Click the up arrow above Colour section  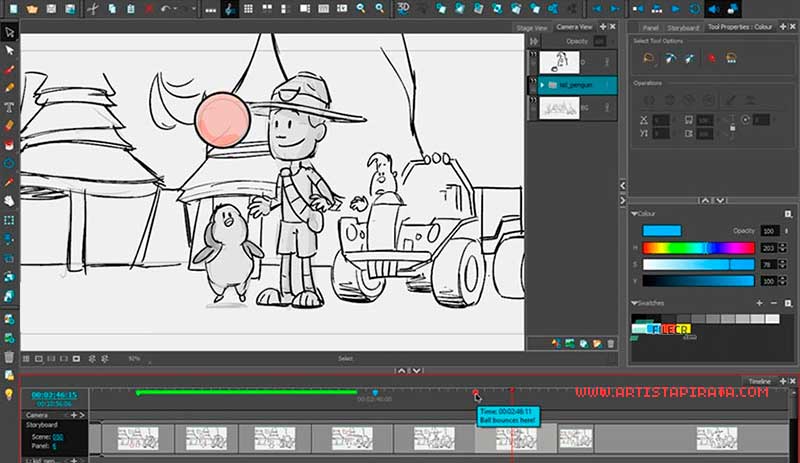(x=705, y=201)
